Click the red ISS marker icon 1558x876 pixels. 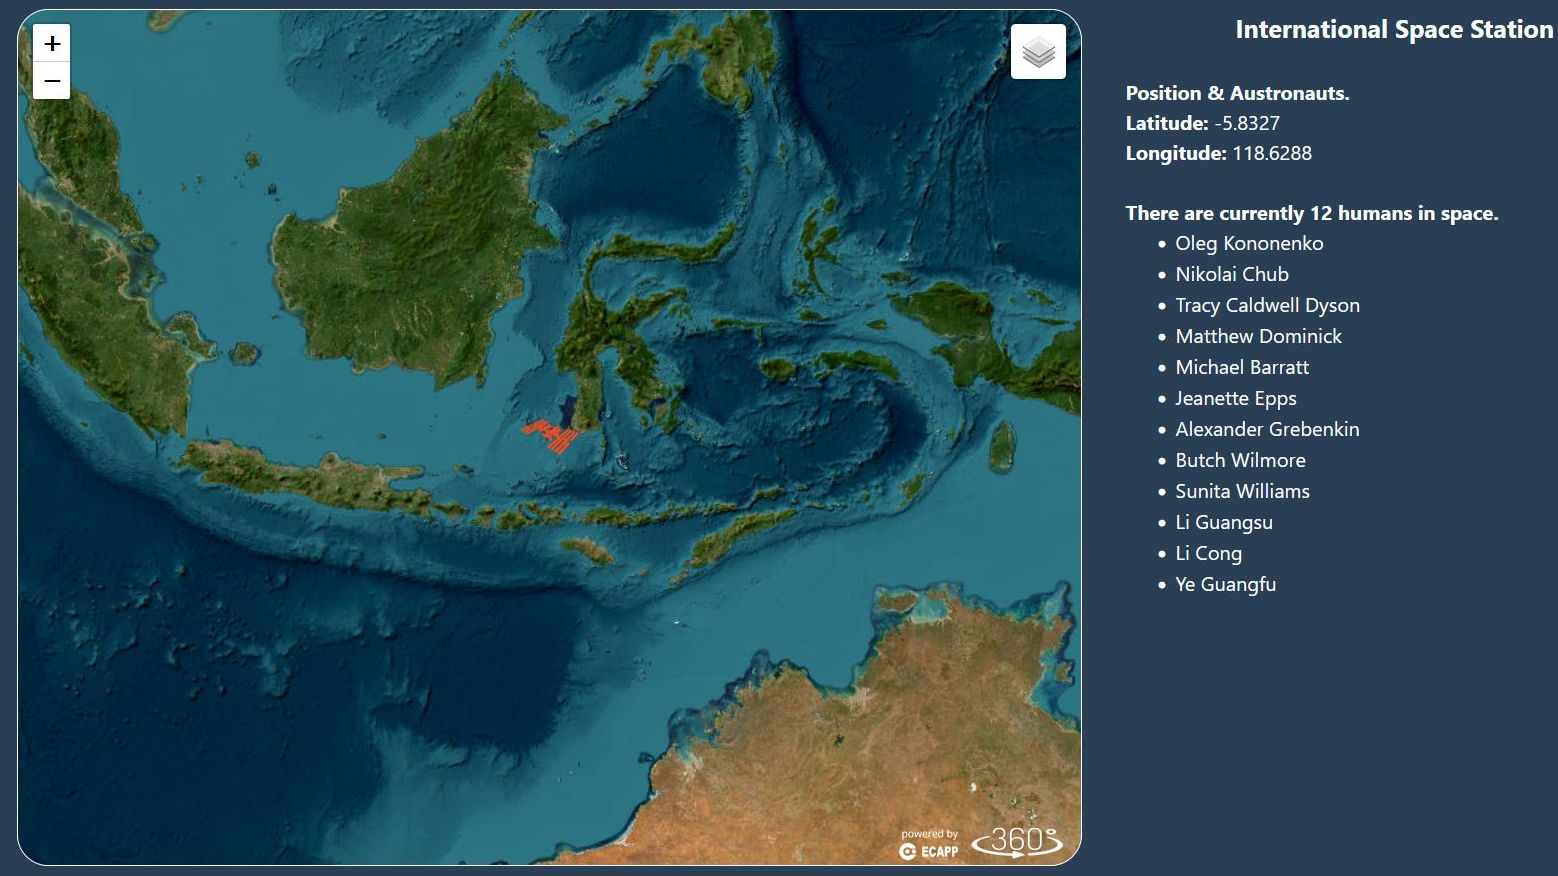551,435
